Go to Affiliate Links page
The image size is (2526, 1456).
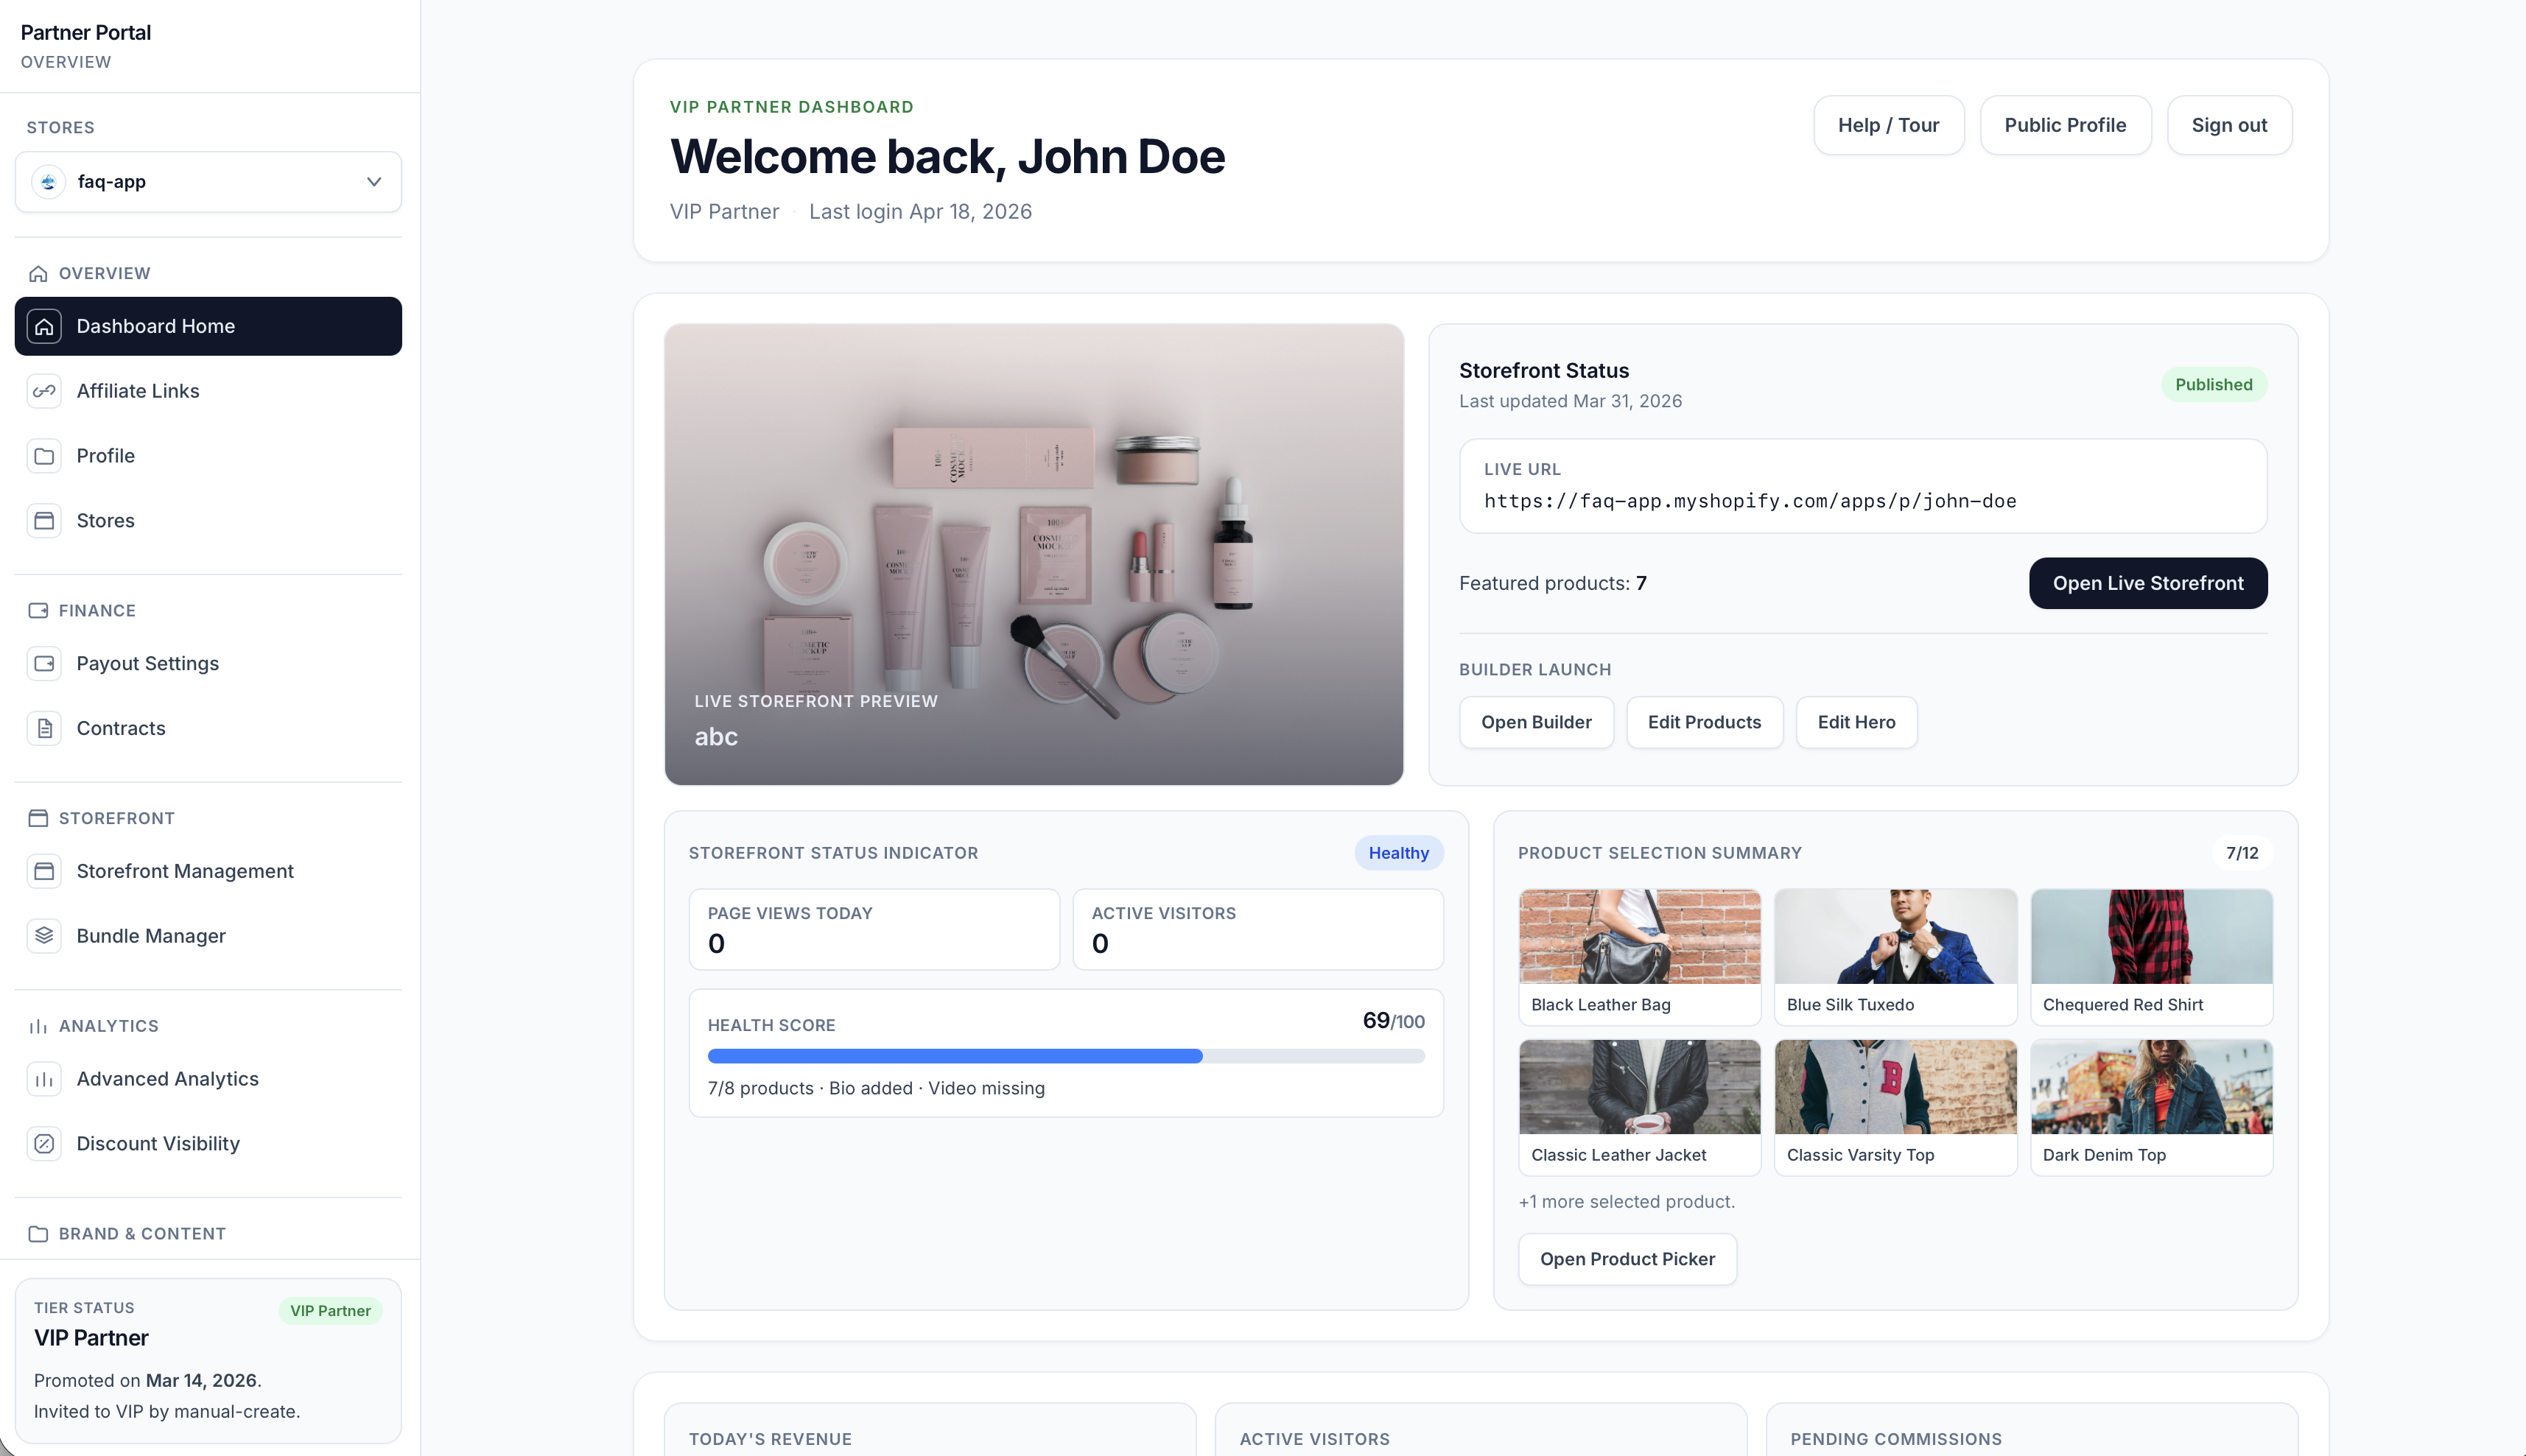click(x=208, y=391)
